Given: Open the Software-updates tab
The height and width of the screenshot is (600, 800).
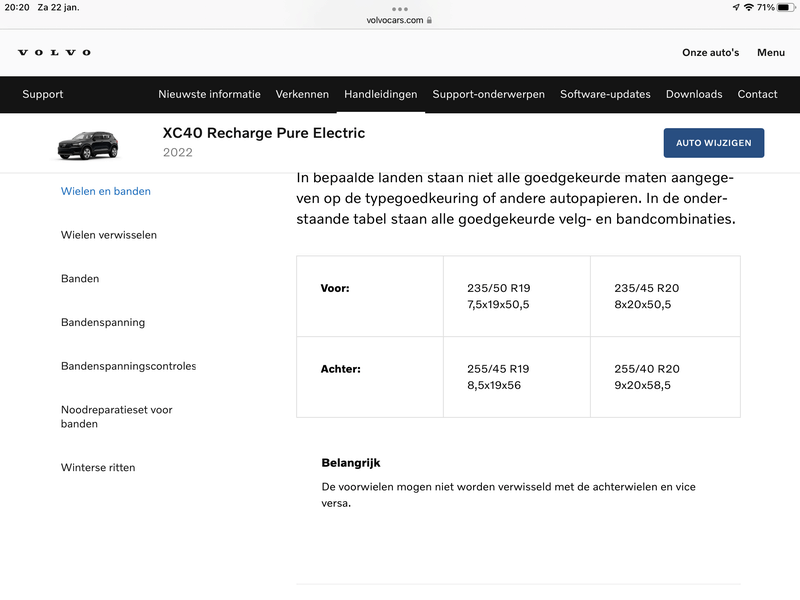Looking at the screenshot, I should (605, 94).
